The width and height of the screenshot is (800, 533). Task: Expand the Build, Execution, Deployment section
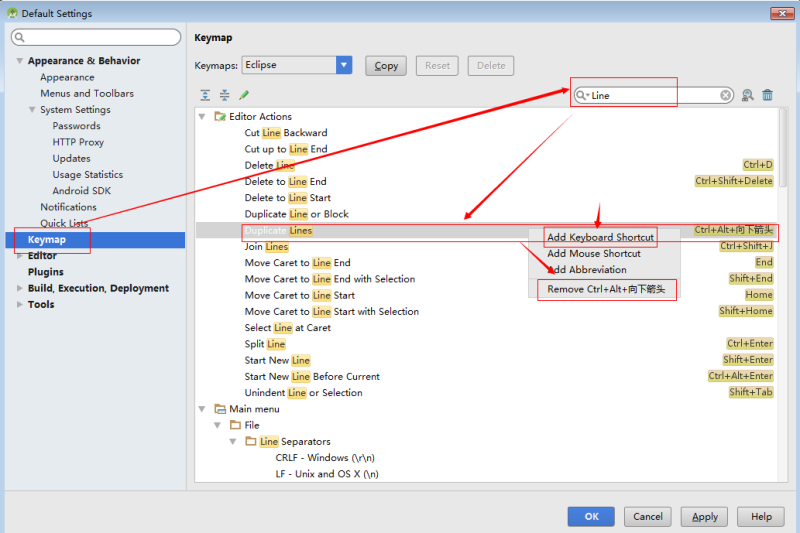pos(19,288)
